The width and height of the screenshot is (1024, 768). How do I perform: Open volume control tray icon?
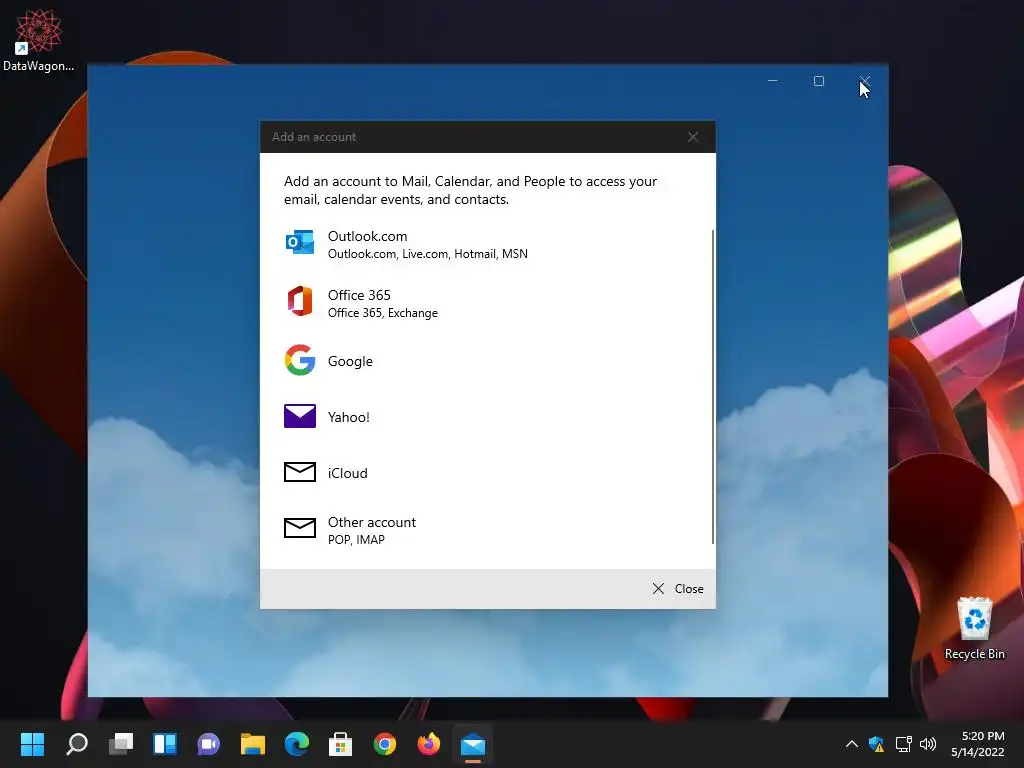[x=928, y=744]
